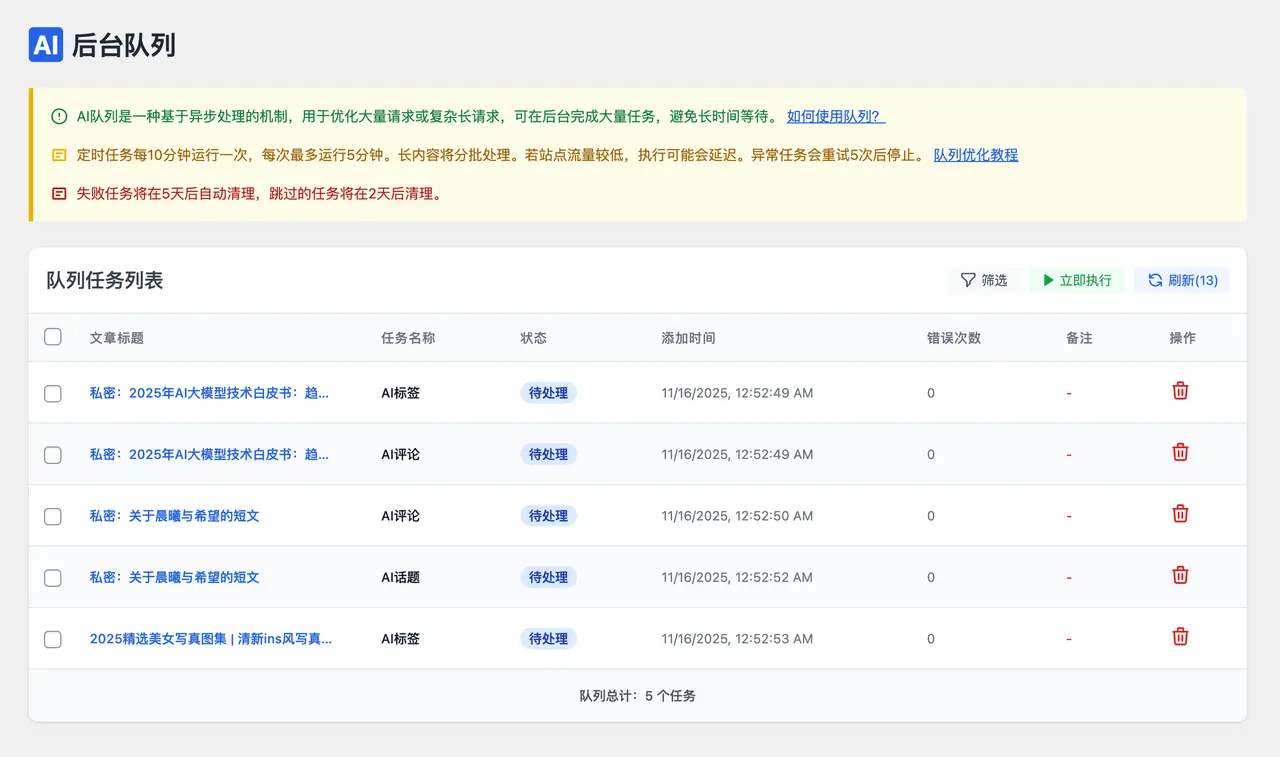This screenshot has height=757, width=1280.
Task: Click 待处理 status badge in first row
Action: click(x=548, y=393)
